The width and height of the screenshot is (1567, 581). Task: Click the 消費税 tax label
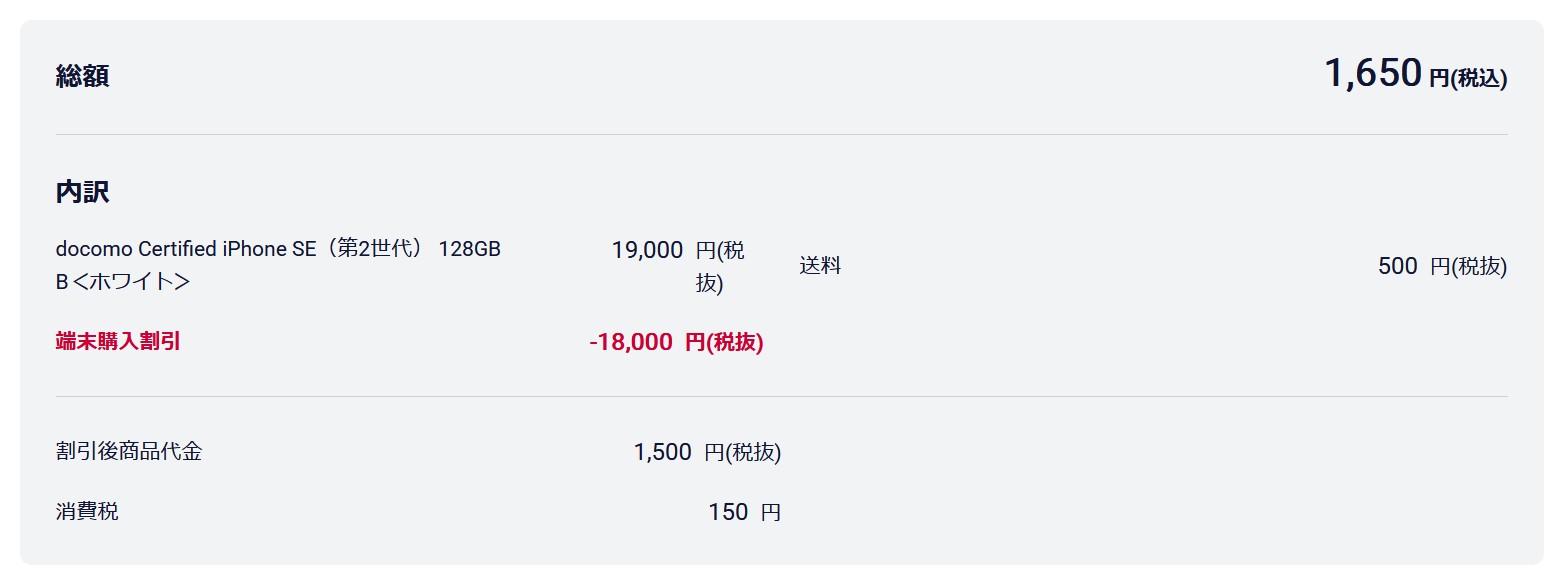pyautogui.click(x=87, y=512)
